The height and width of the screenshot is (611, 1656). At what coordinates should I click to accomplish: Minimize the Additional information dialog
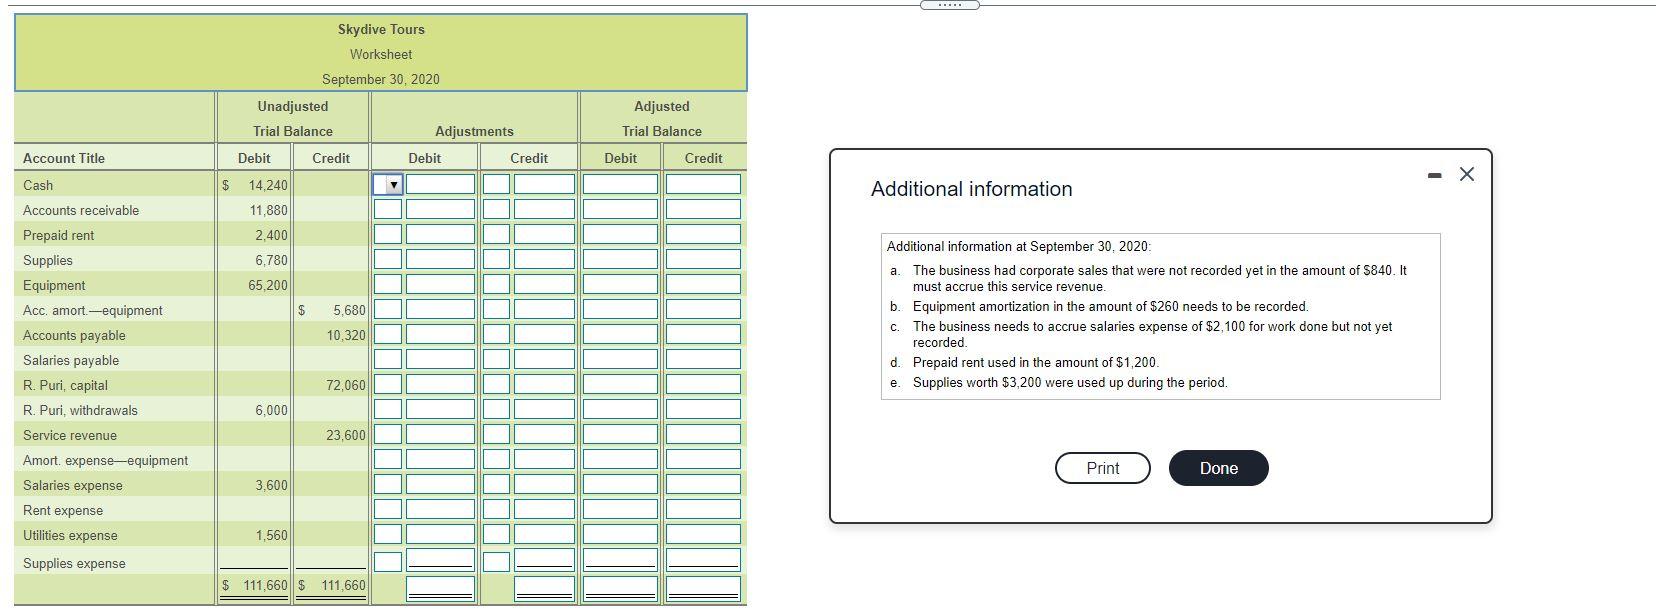[x=1435, y=175]
